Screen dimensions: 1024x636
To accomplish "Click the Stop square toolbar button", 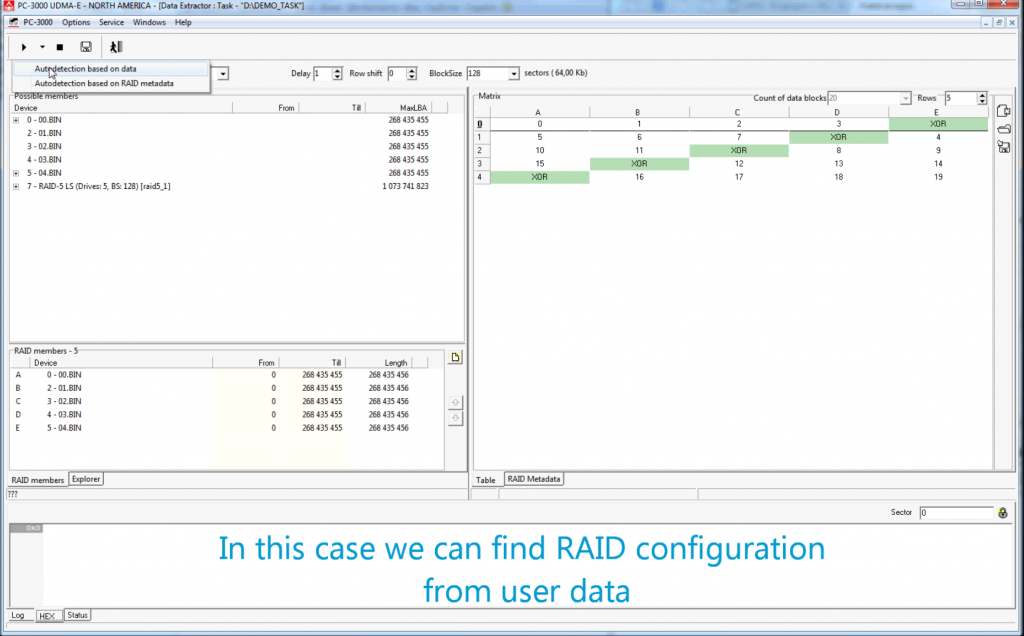I will click(x=59, y=46).
